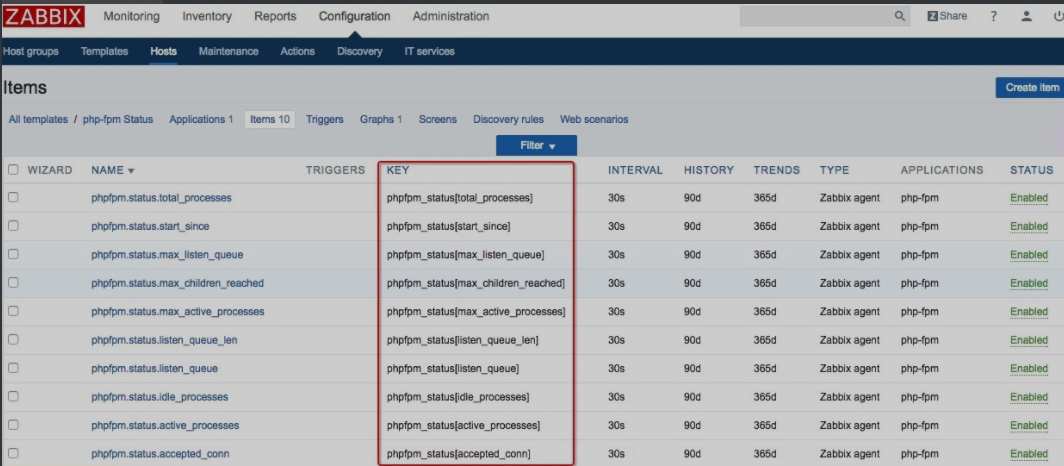Screen dimensions: 1064x466
Task: Sort by the TYPE column header
Action: coord(834,170)
